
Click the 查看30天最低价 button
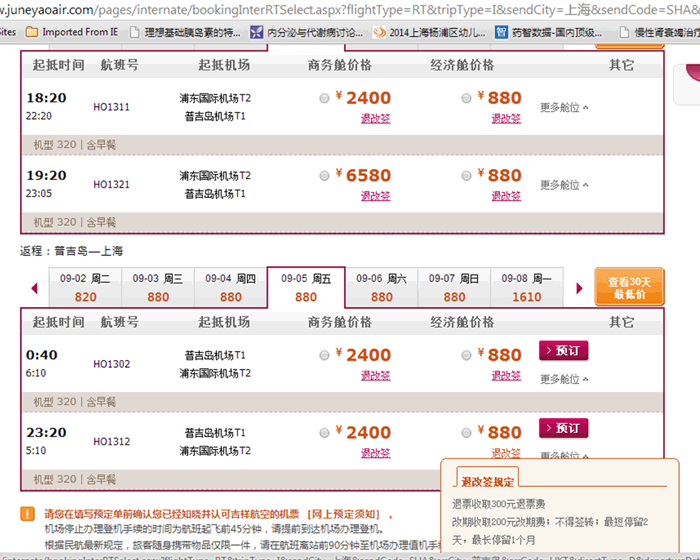point(629,288)
